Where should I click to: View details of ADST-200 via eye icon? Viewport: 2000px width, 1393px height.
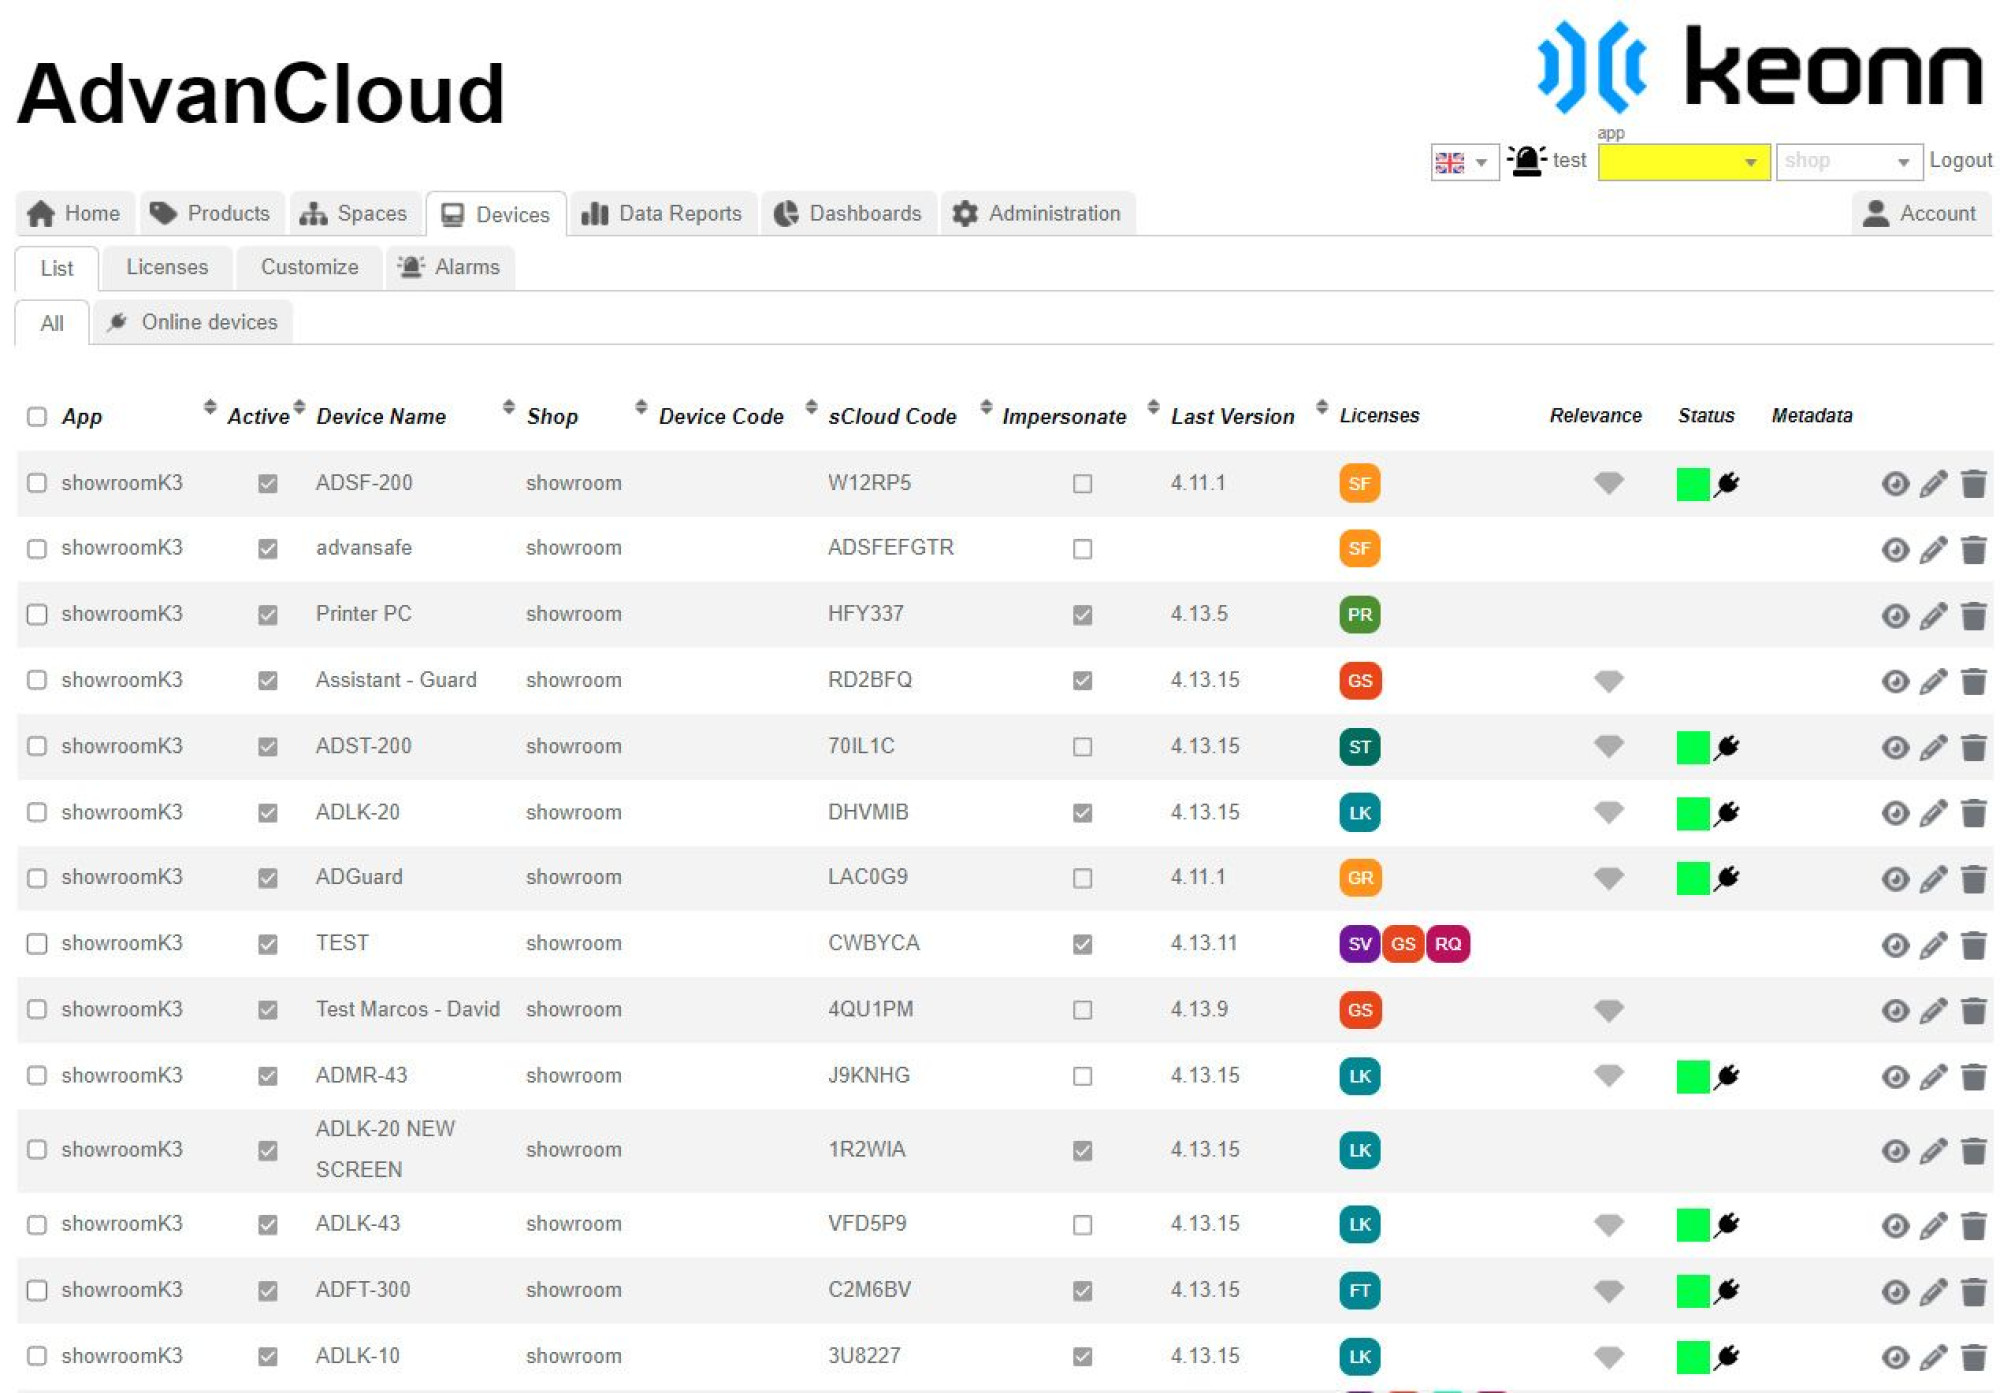pyautogui.click(x=1894, y=748)
